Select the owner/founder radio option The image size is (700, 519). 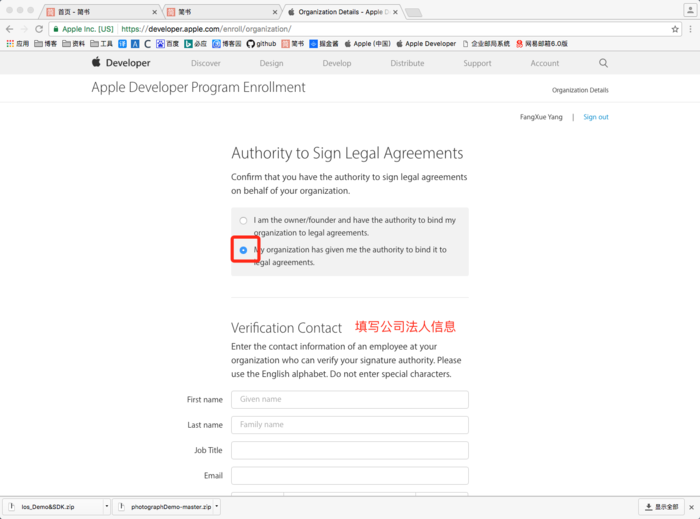coord(243,220)
